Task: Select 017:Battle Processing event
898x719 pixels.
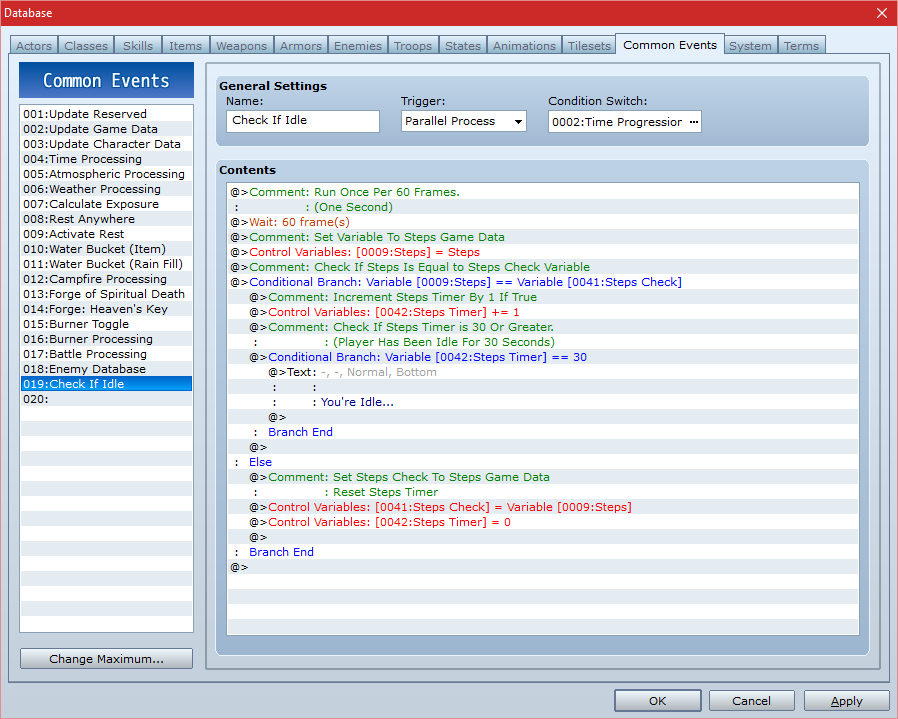Action: coord(106,353)
